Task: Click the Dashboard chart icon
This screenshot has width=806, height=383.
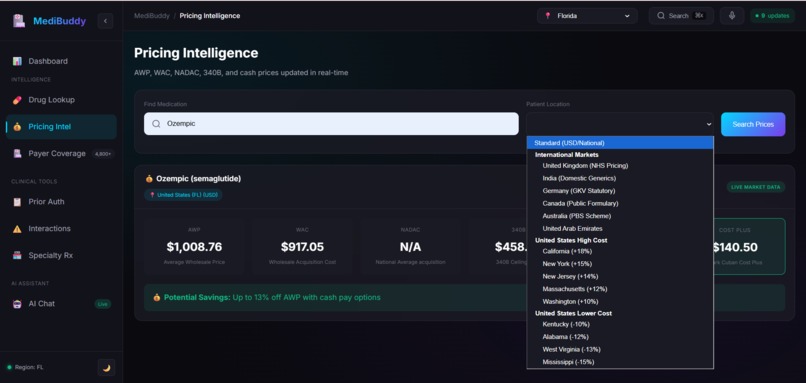Action: (x=17, y=61)
